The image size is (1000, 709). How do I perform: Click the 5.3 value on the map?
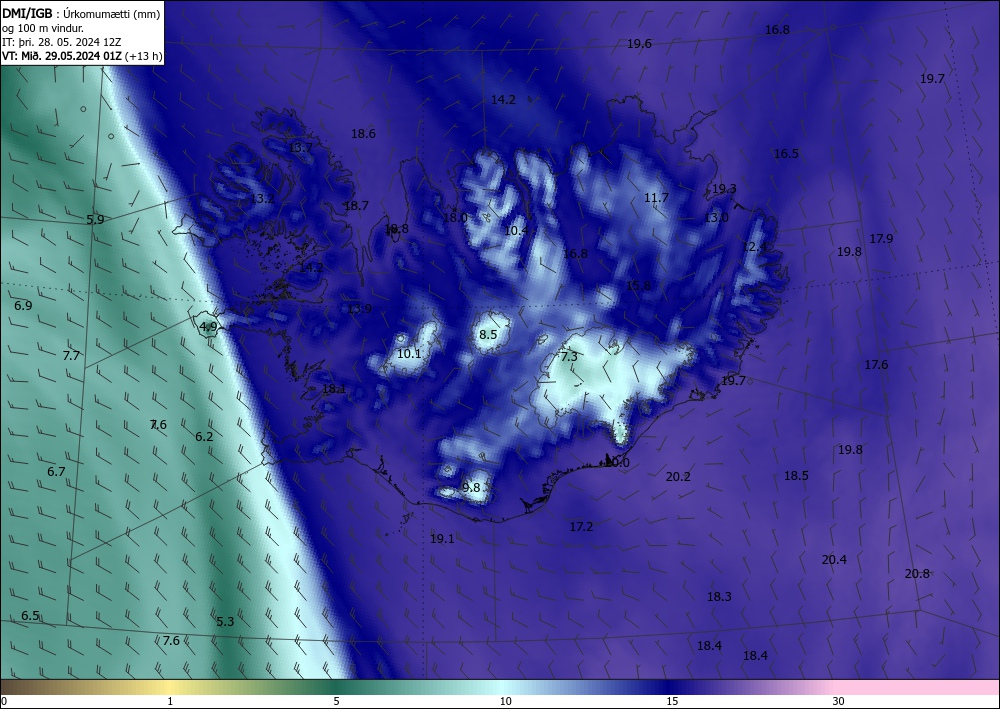(x=225, y=622)
